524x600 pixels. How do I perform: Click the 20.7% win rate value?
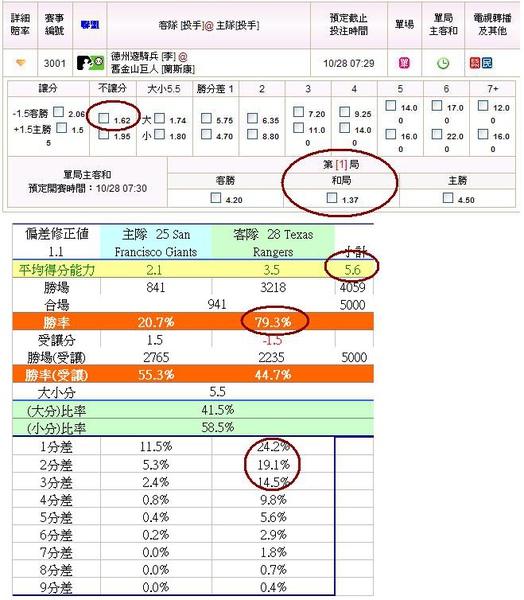[x=156, y=322]
